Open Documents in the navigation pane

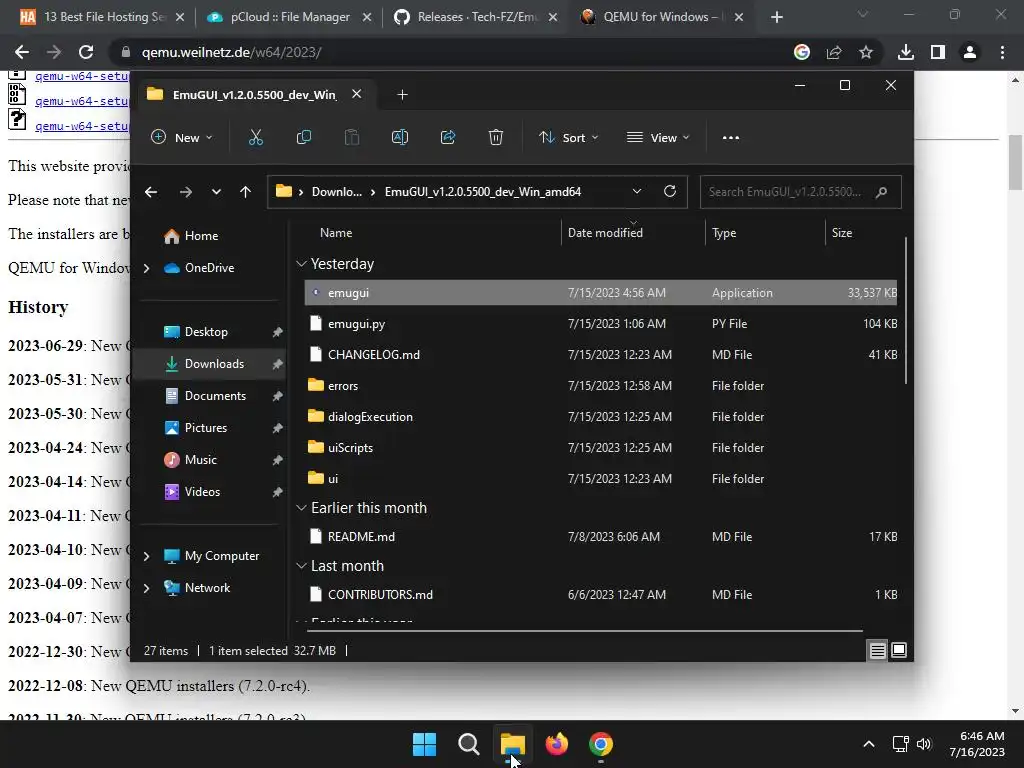[x=215, y=396]
